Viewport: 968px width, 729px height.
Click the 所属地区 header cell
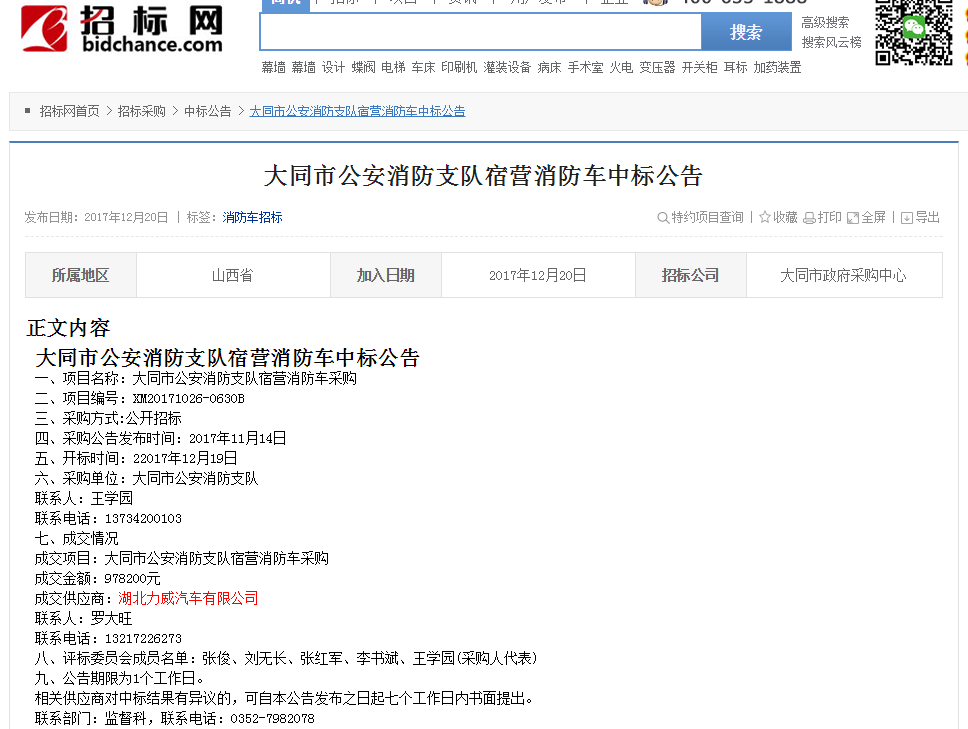[x=81, y=275]
